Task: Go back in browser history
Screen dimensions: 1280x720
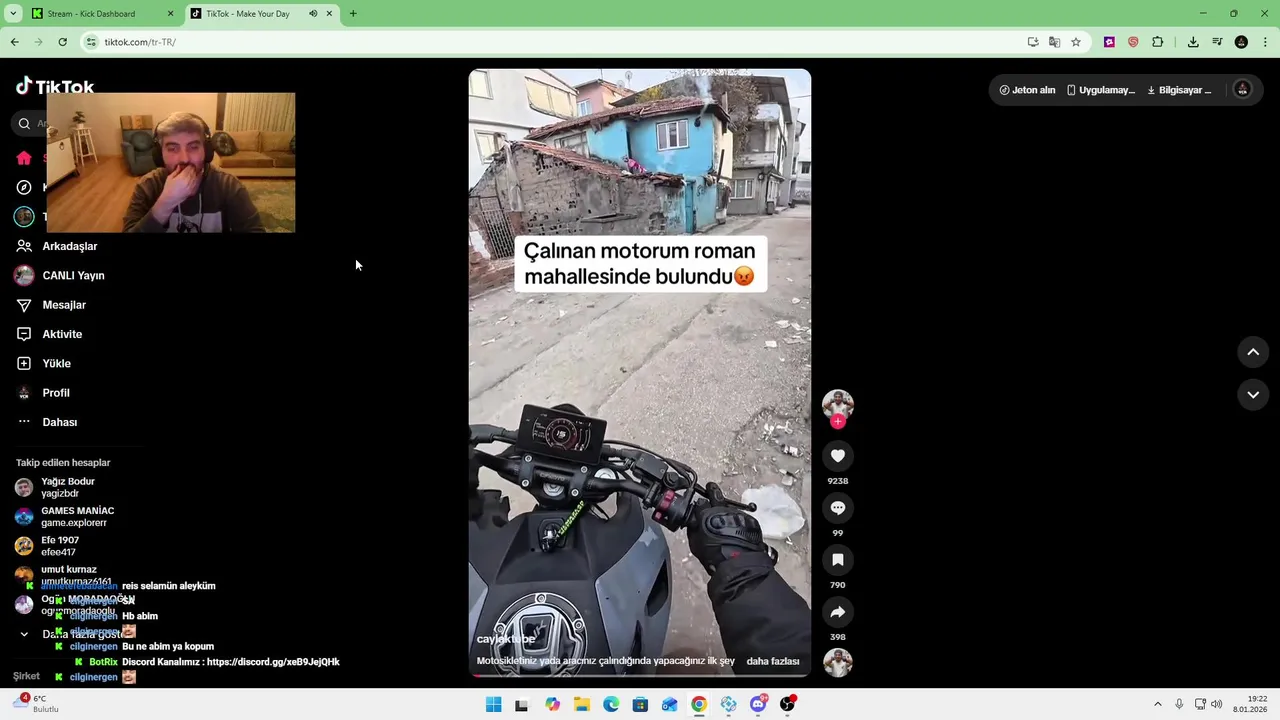Action: click(15, 42)
